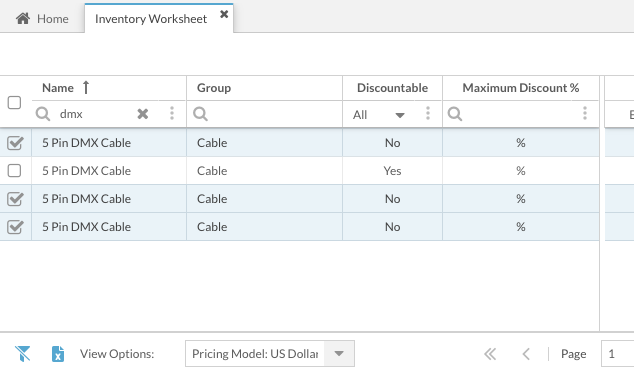Image resolution: width=634 pixels, height=371 pixels.
Task: Click the Group column header
Action: tap(214, 88)
